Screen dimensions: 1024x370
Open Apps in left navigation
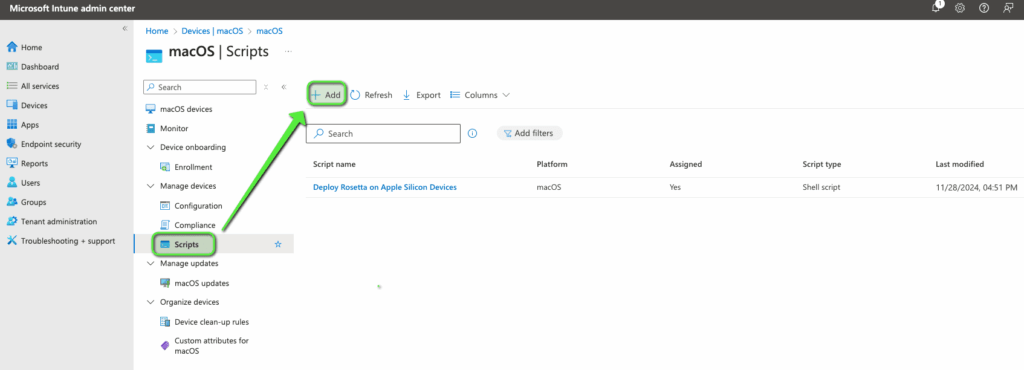coord(22,125)
